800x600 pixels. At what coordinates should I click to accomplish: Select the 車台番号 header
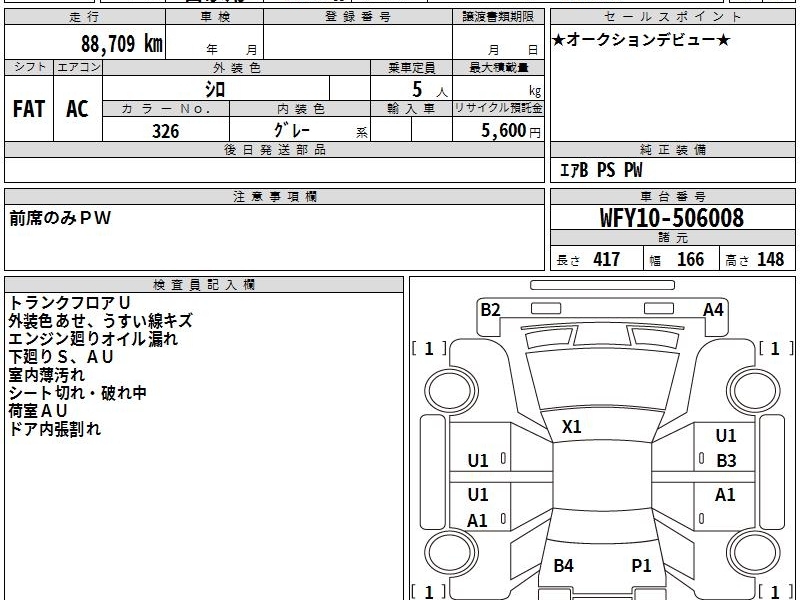[672, 196]
